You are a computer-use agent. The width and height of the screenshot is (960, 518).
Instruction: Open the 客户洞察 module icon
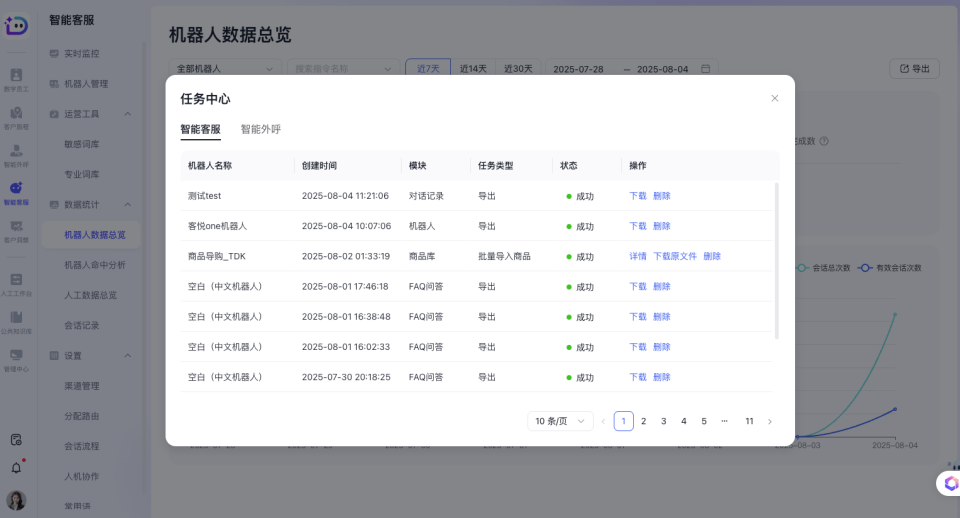16,231
